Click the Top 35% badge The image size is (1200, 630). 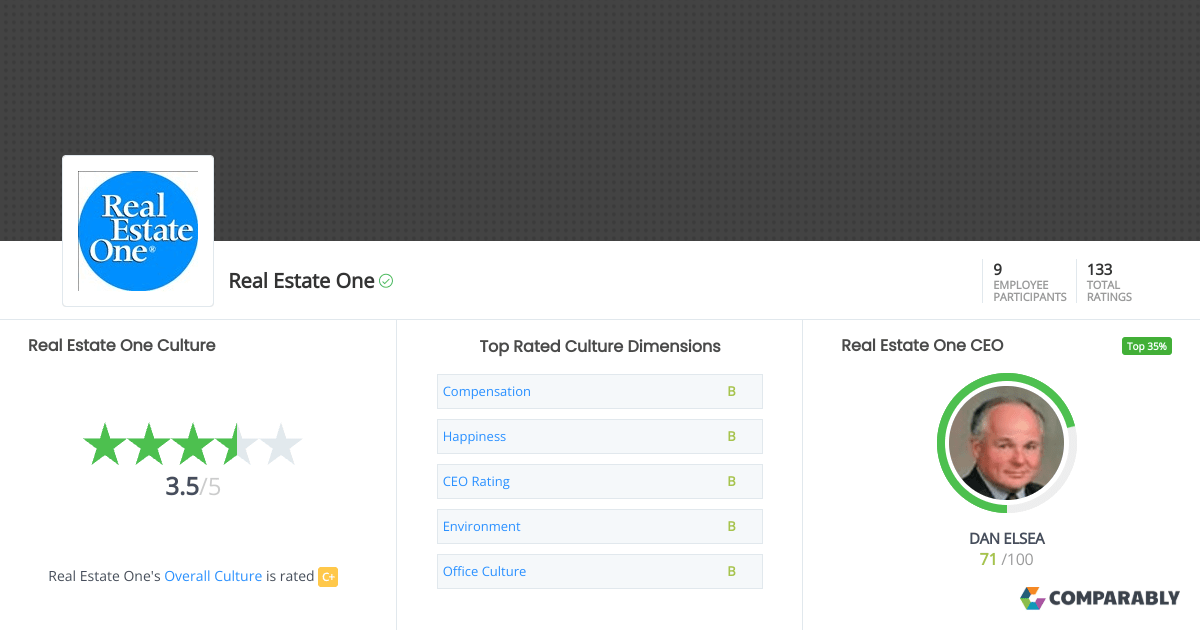tap(1146, 345)
